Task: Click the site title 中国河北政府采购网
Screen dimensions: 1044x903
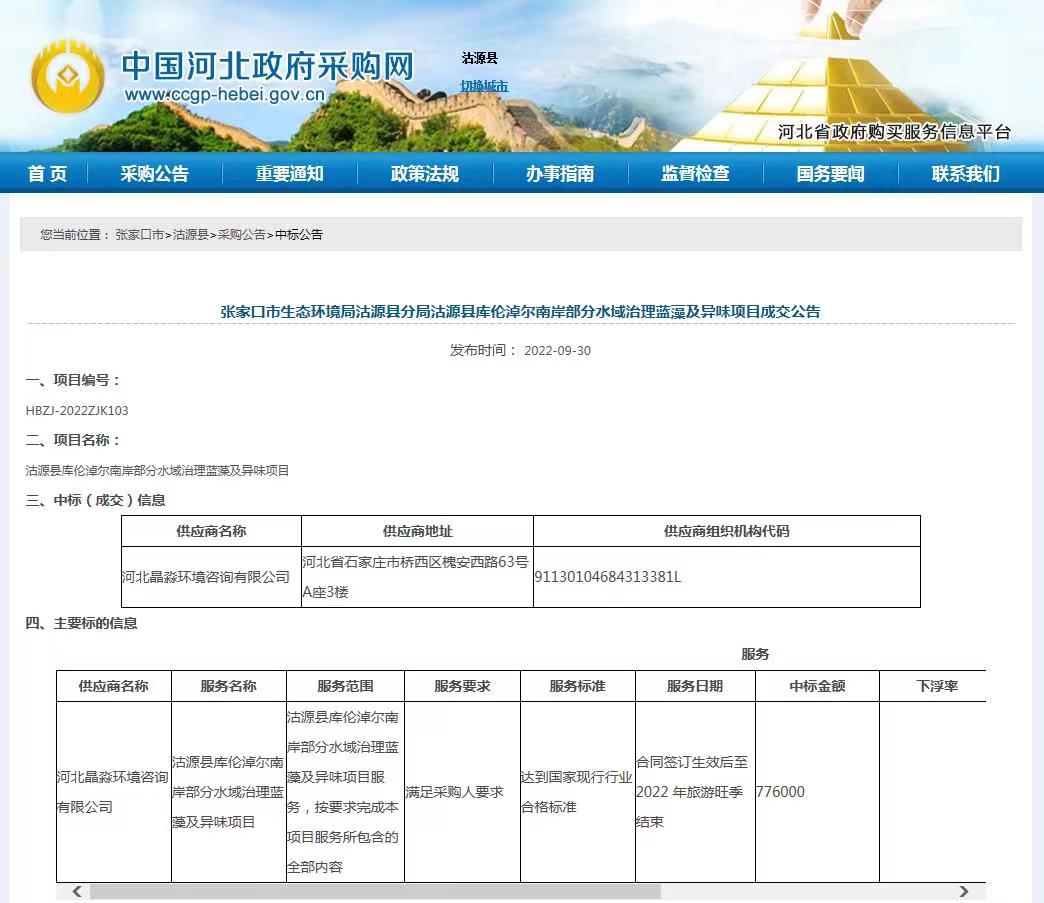Action: 268,66
